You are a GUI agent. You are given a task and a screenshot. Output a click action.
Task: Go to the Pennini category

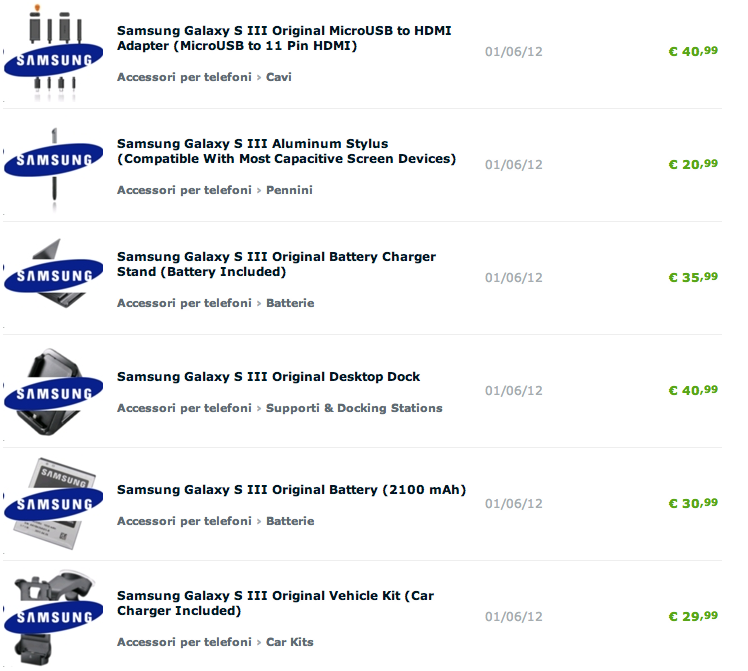(x=289, y=190)
